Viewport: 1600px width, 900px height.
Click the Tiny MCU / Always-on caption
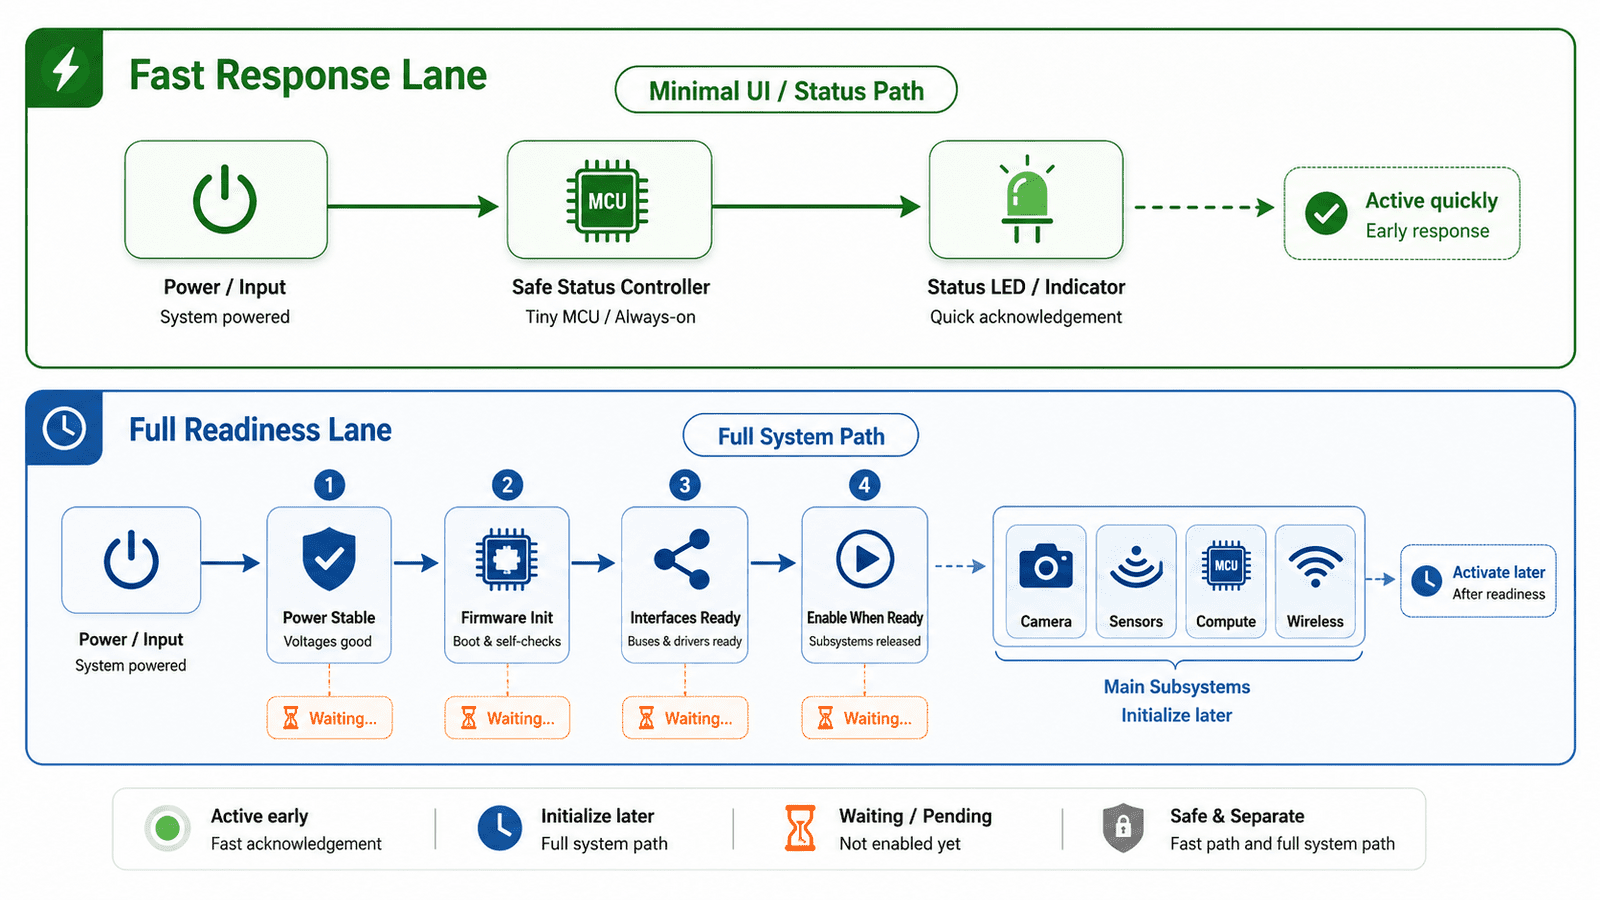tap(610, 317)
